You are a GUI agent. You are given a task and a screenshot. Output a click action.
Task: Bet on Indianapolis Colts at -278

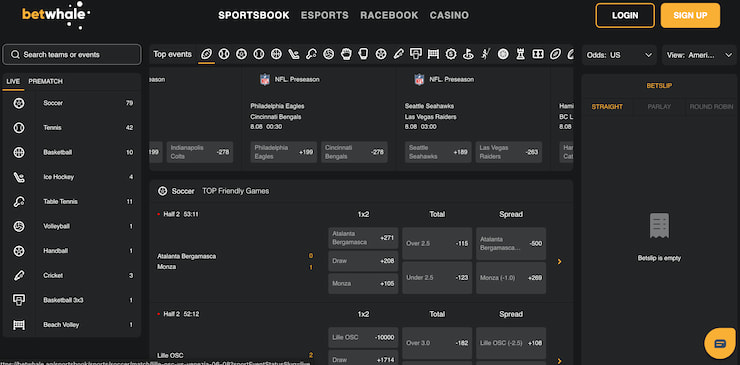[x=200, y=152]
